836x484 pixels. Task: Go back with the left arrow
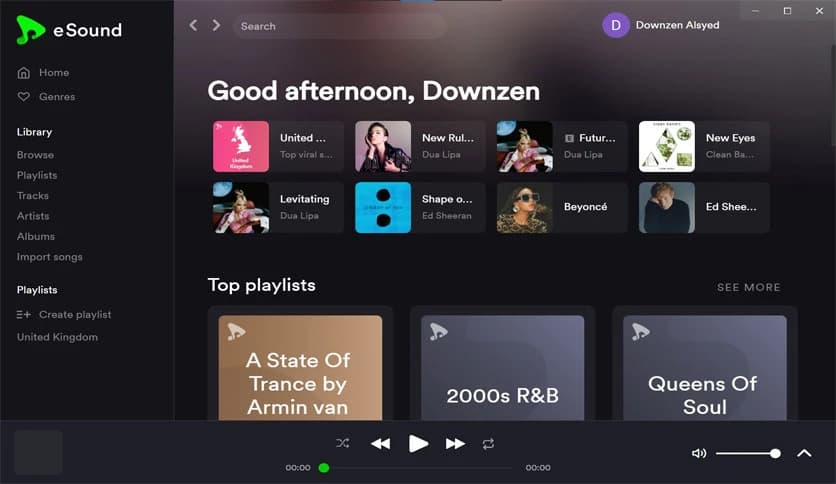point(193,26)
